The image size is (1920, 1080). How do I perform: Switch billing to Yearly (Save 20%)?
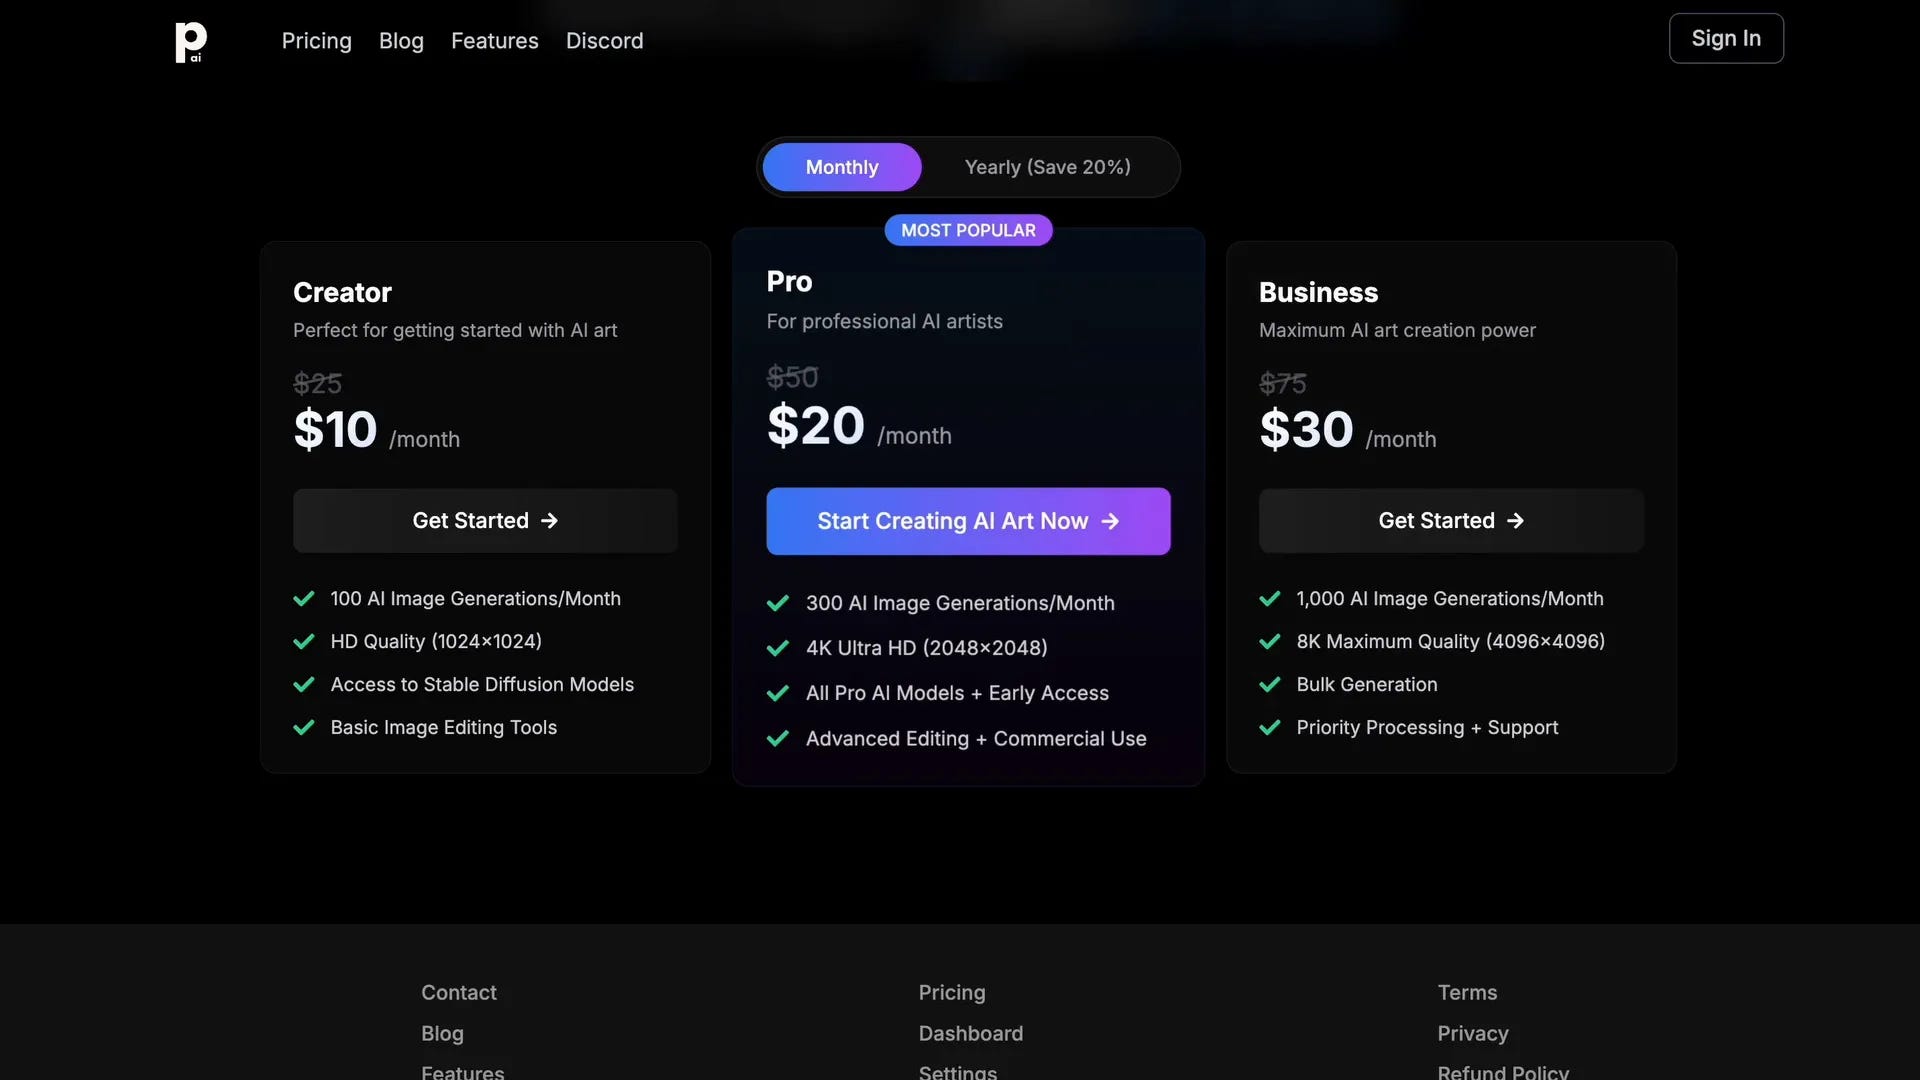[x=1046, y=167]
